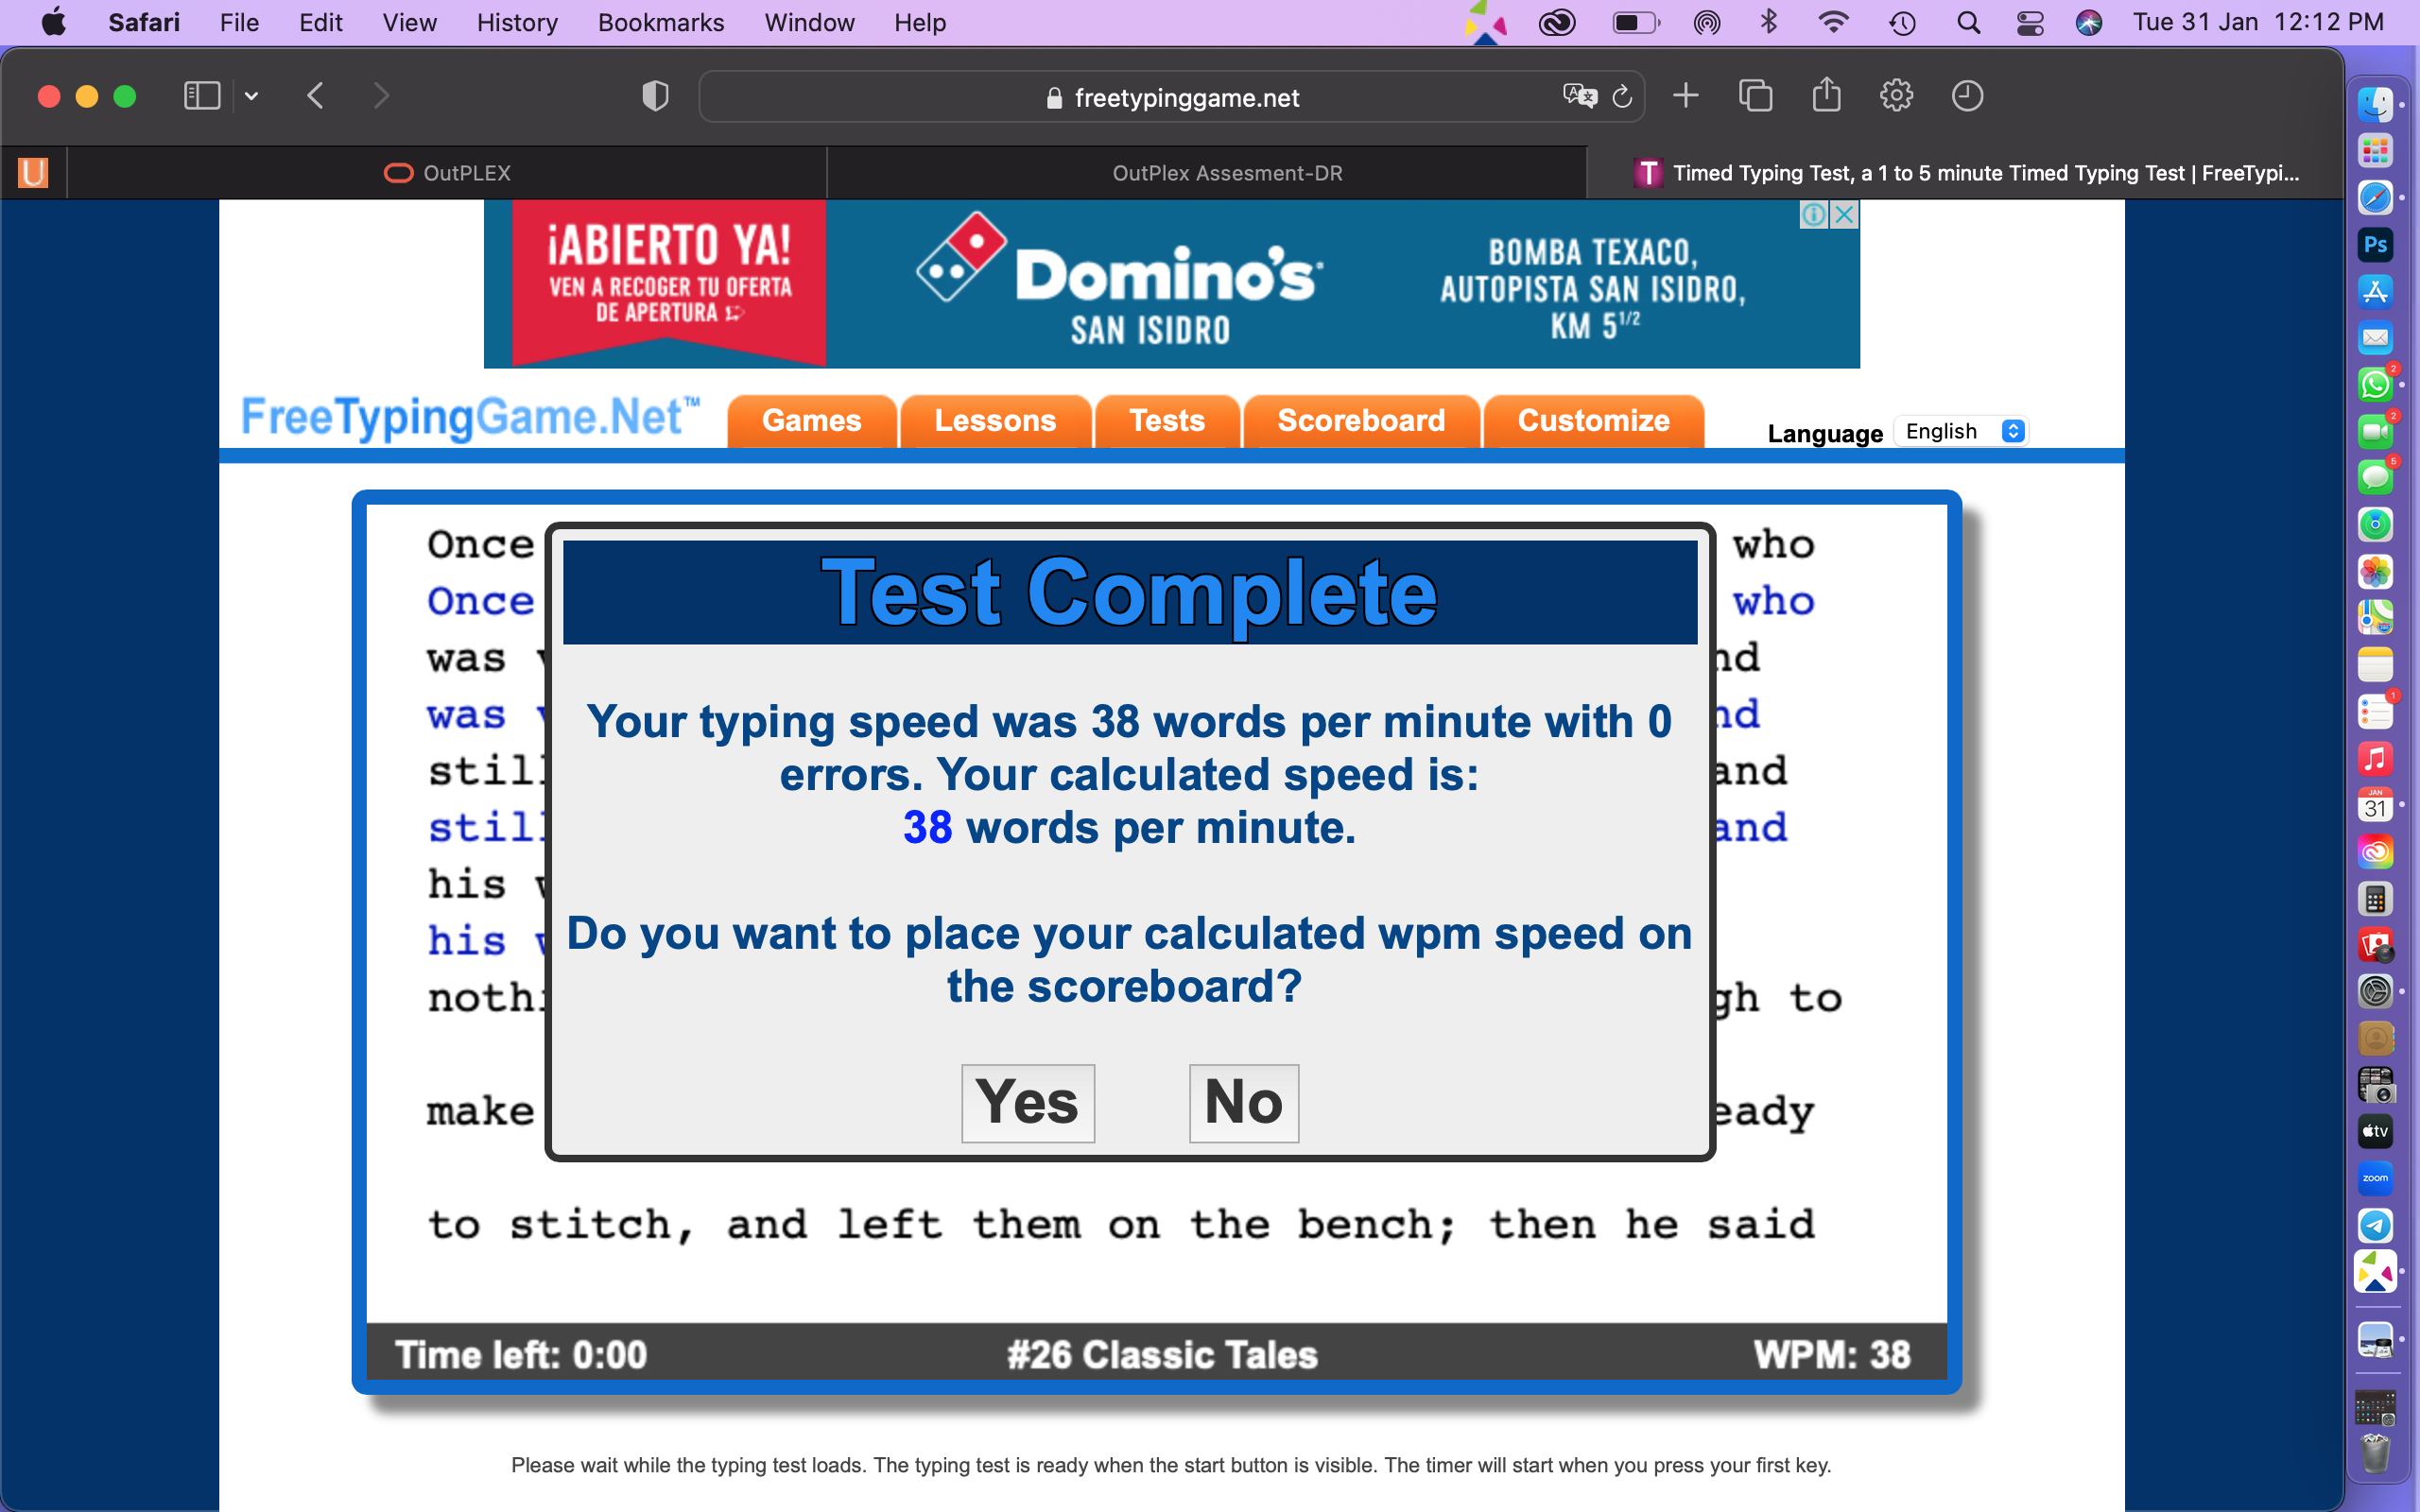Go back with the back arrow
Viewport: 2420px width, 1512px height.
pyautogui.click(x=316, y=96)
